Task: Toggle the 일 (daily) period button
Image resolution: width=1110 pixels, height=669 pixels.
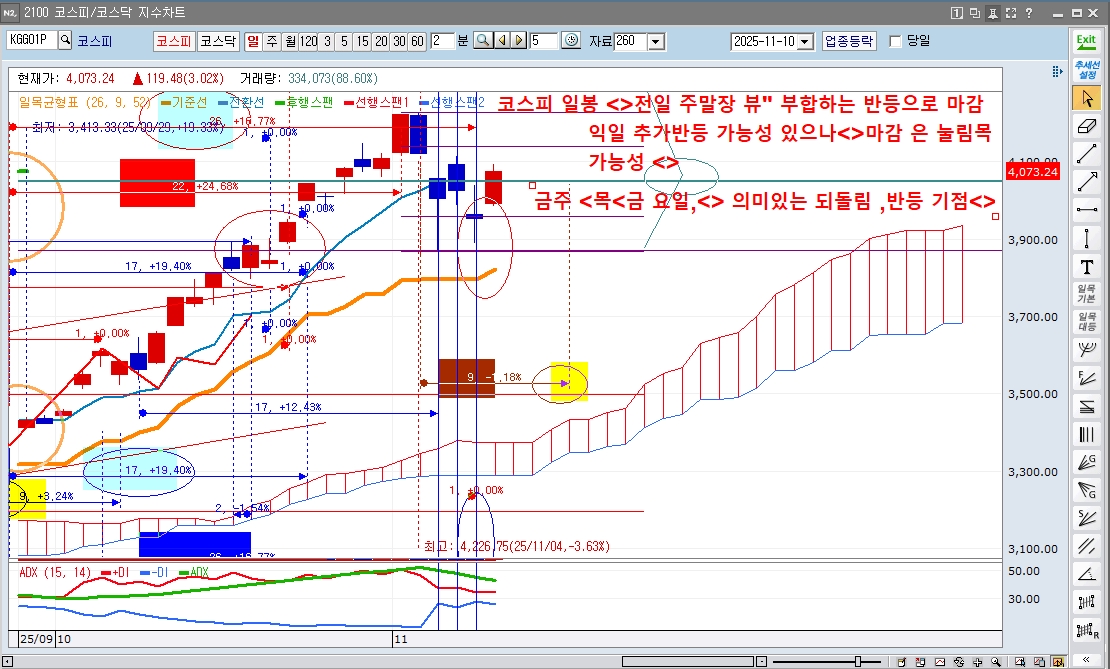Action: [x=252, y=41]
